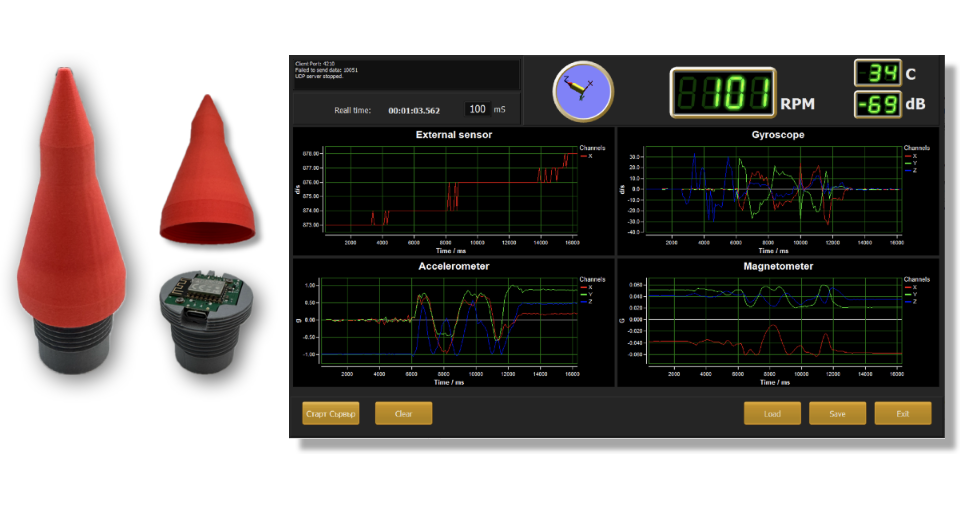Click the Magnetometer plot area
This screenshot has height=518, width=971.
tap(775, 322)
